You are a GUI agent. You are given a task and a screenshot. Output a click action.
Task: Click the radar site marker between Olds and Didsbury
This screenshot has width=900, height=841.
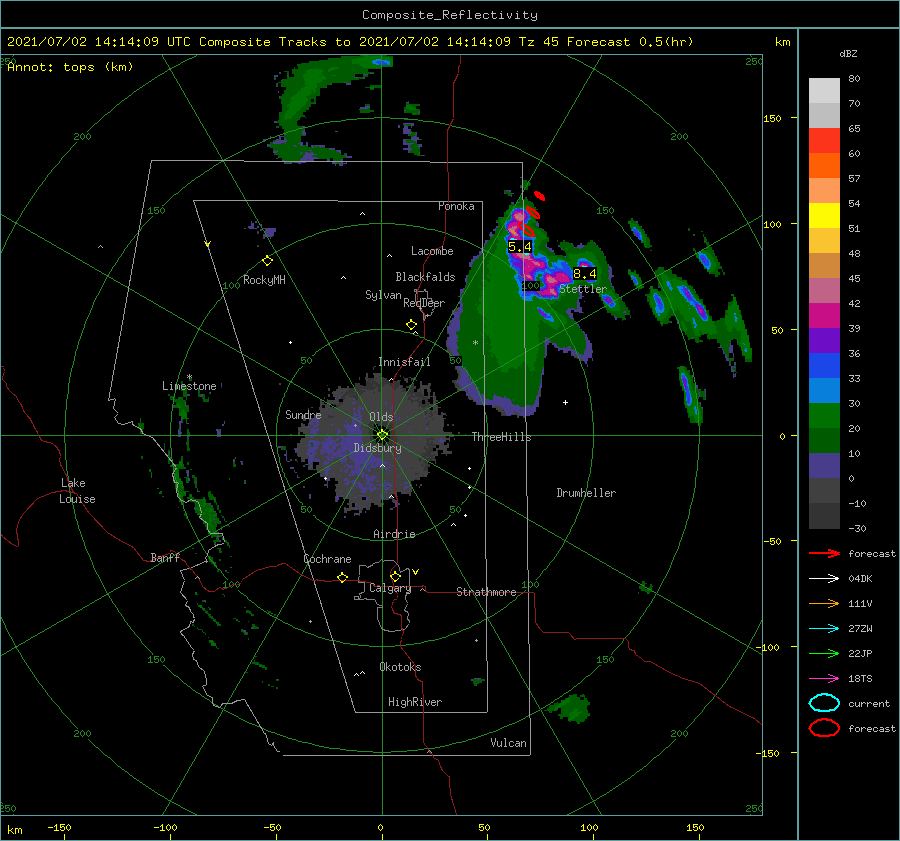(x=382, y=435)
